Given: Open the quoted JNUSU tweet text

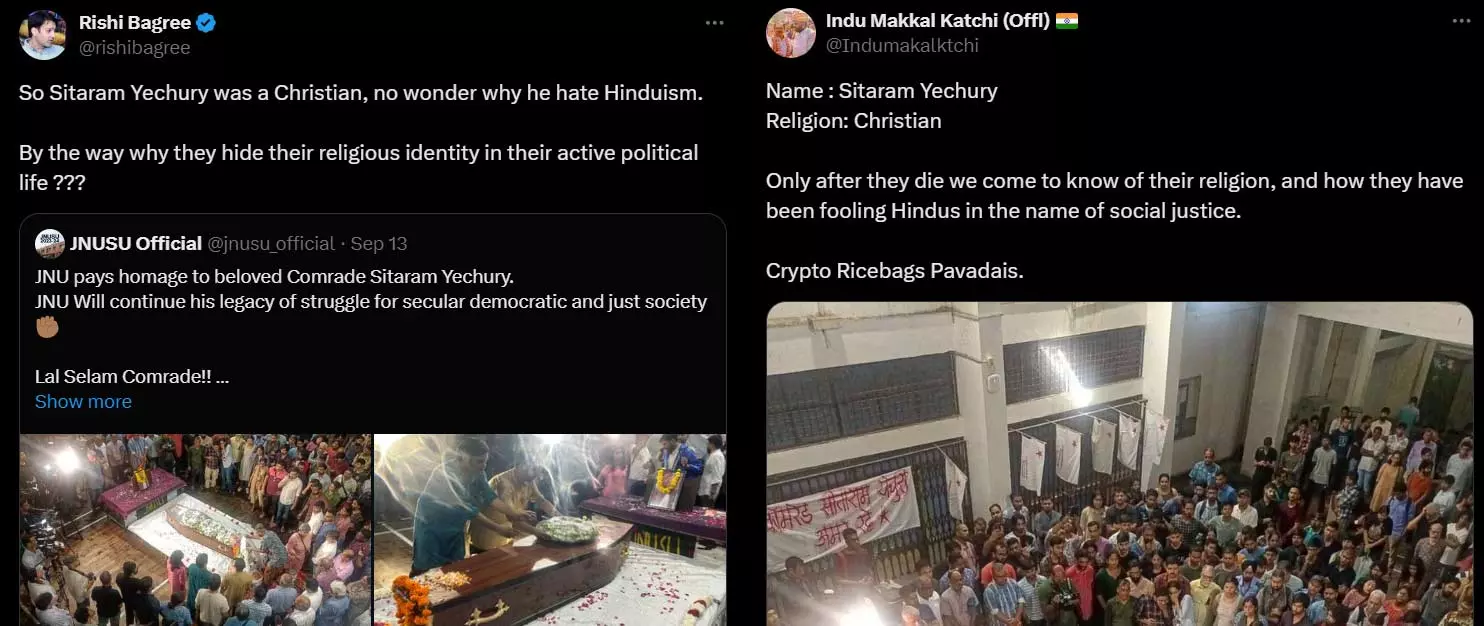Looking at the screenshot, I should [371, 327].
